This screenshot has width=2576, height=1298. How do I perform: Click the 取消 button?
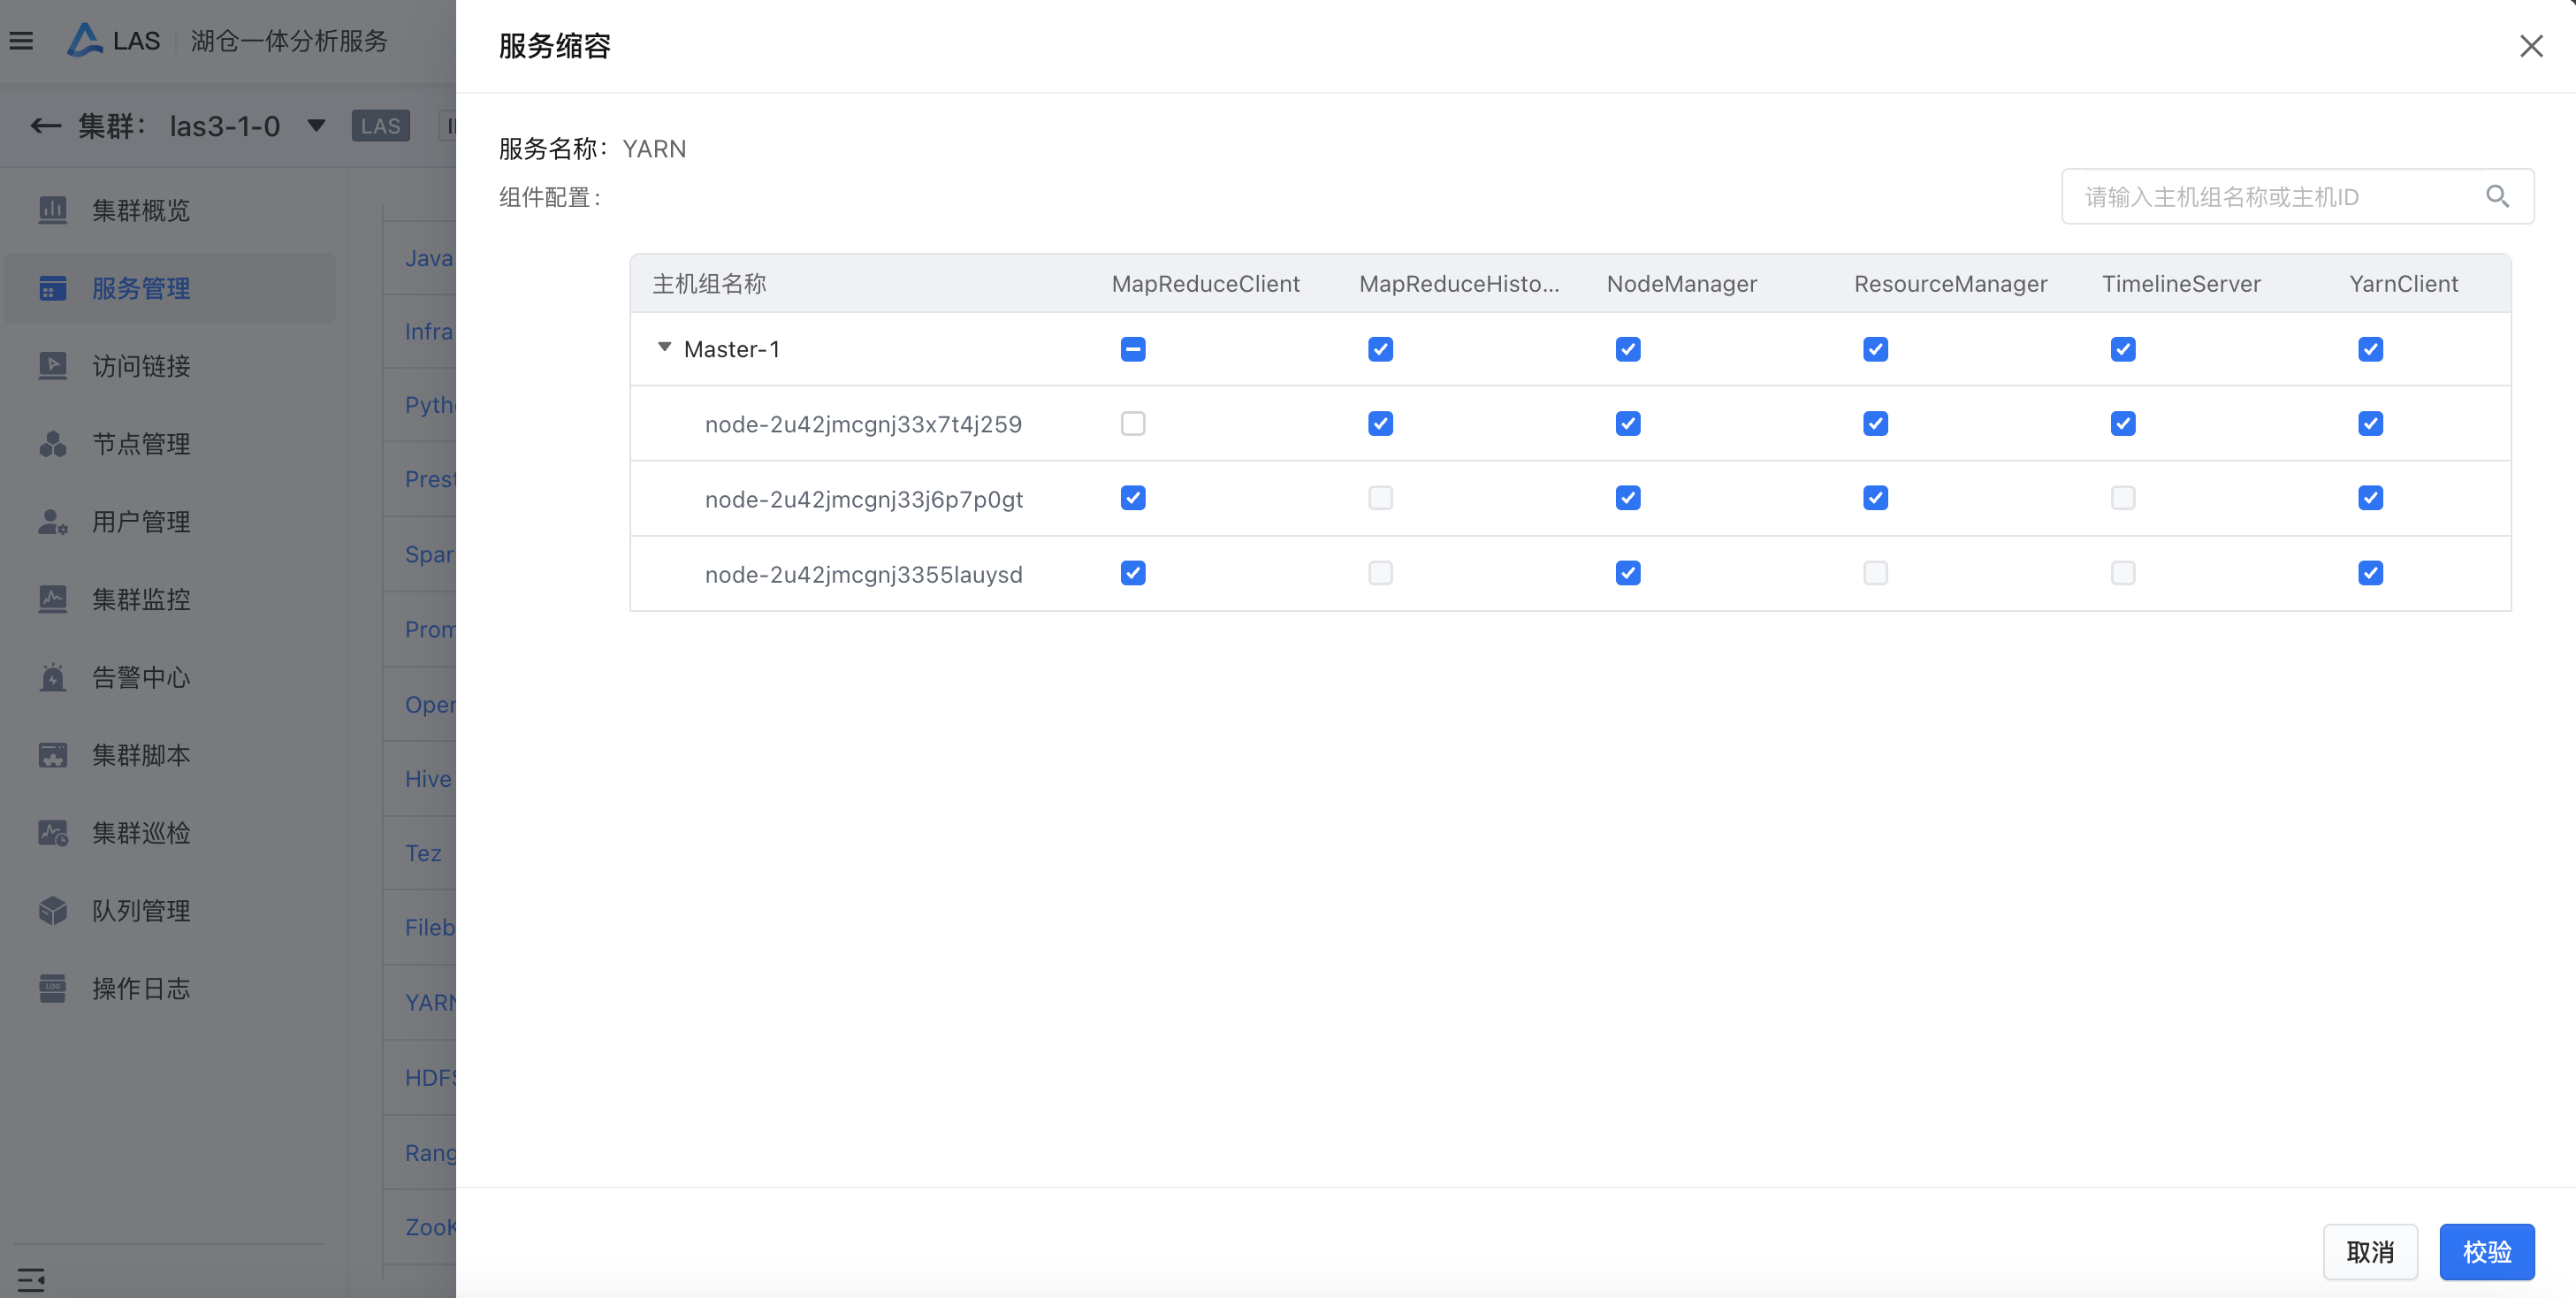point(2369,1251)
